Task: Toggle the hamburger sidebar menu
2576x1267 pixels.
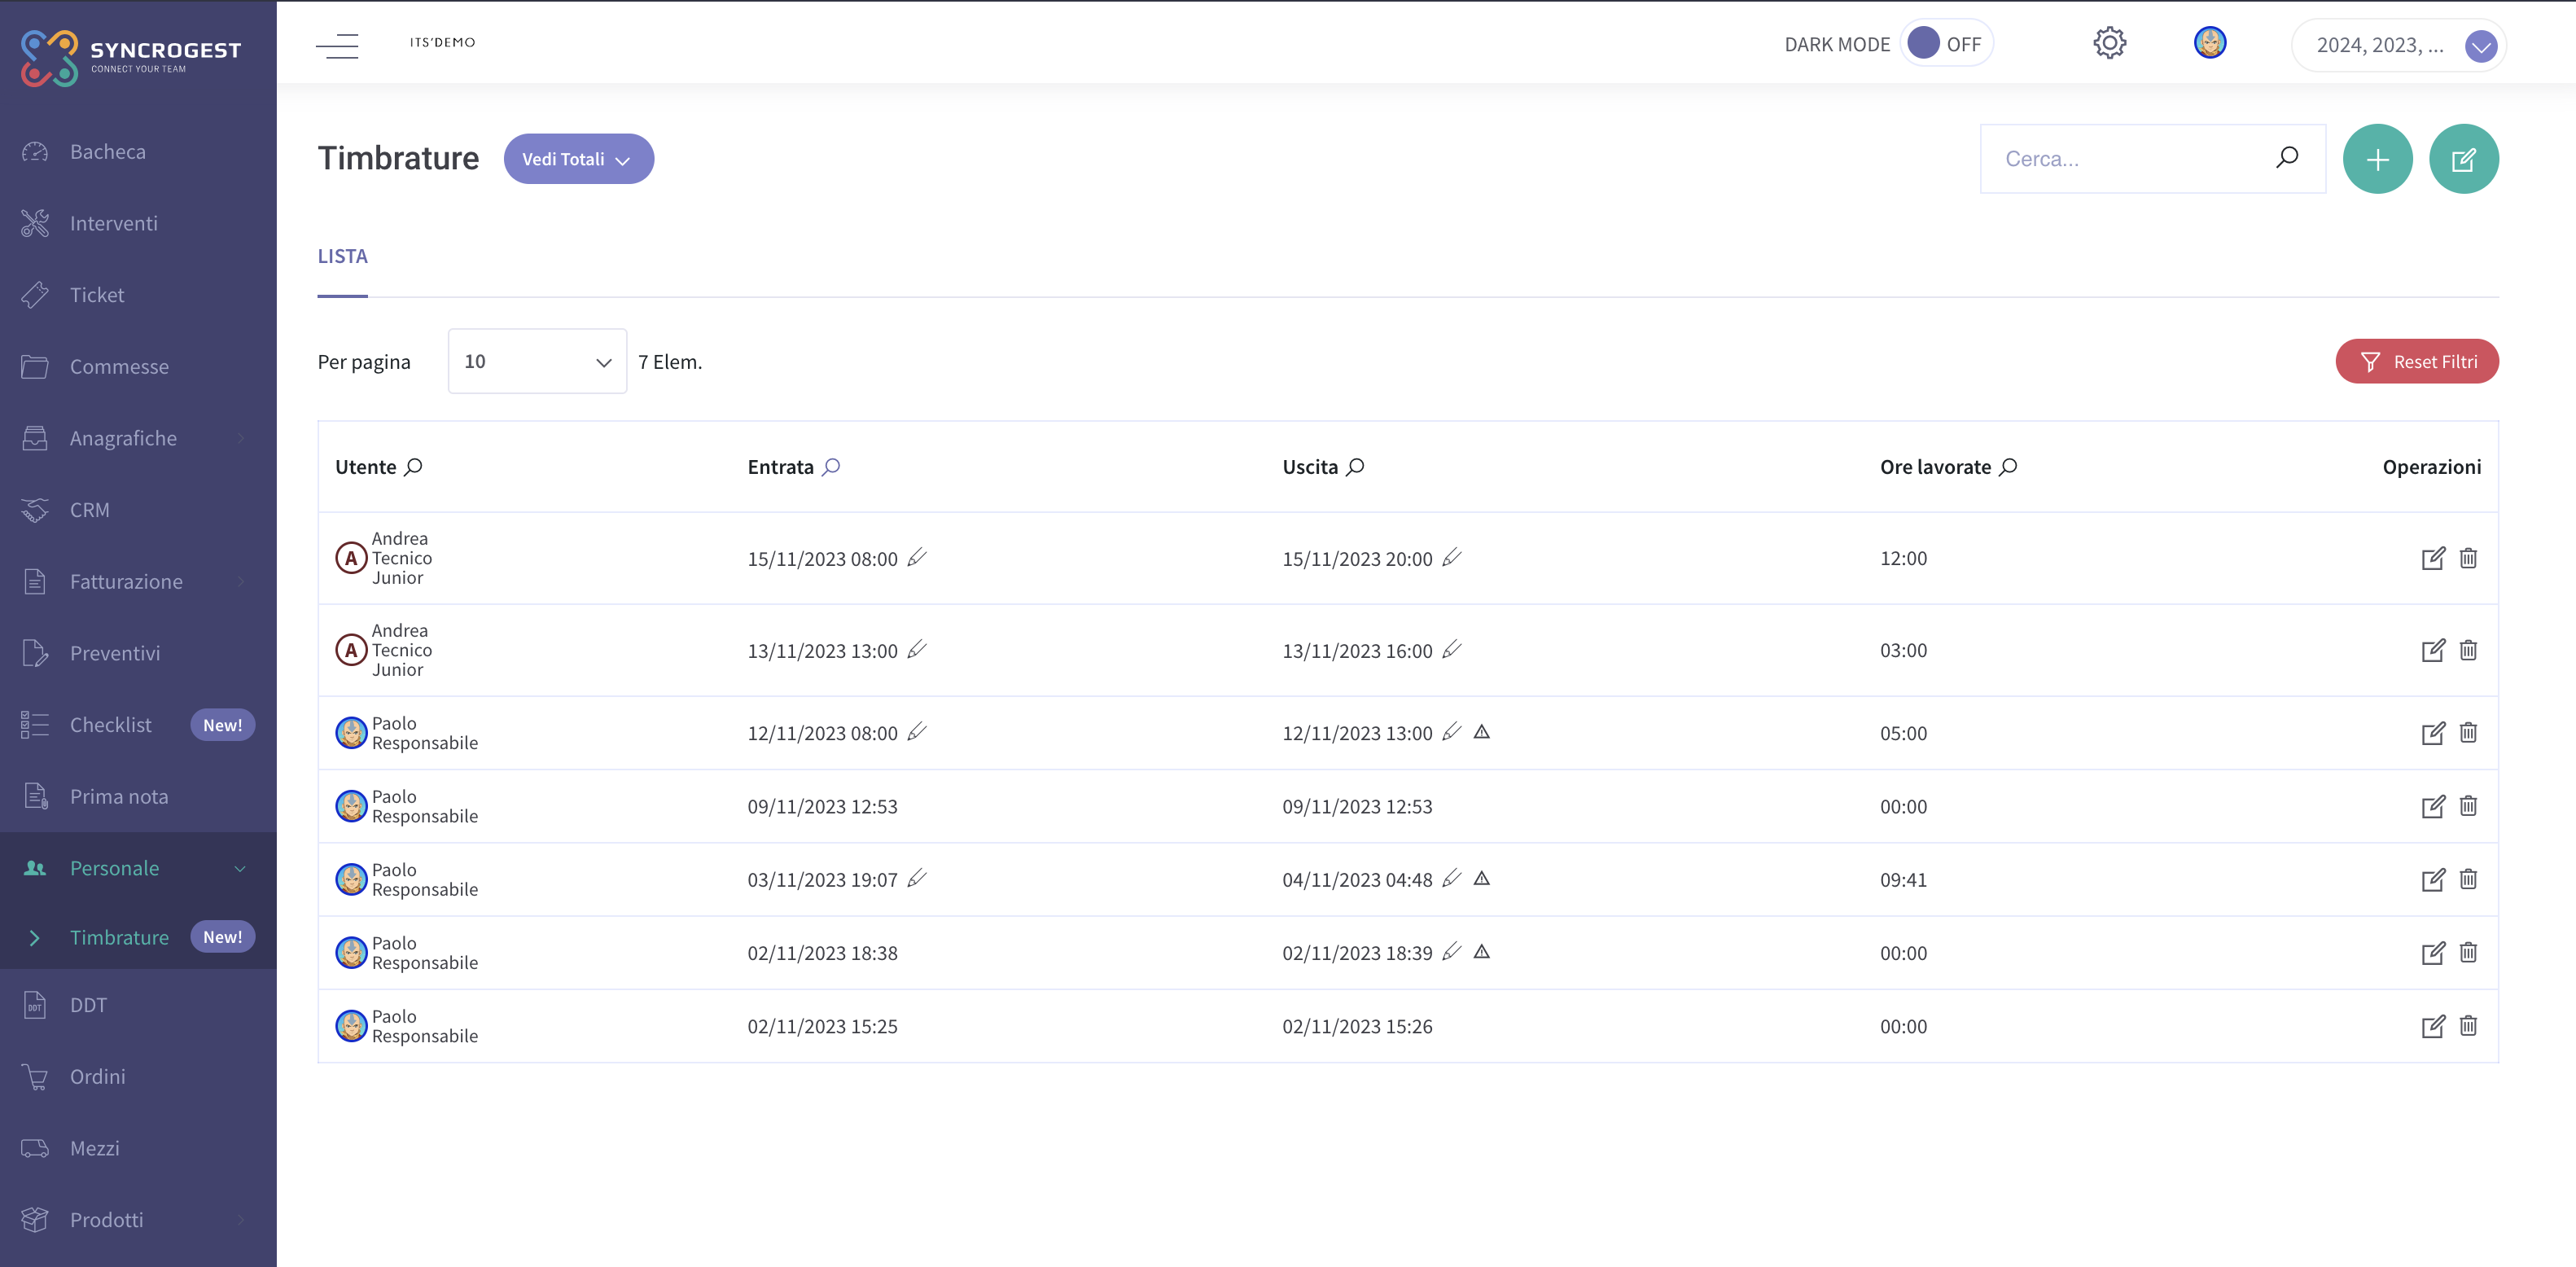Action: (337, 45)
